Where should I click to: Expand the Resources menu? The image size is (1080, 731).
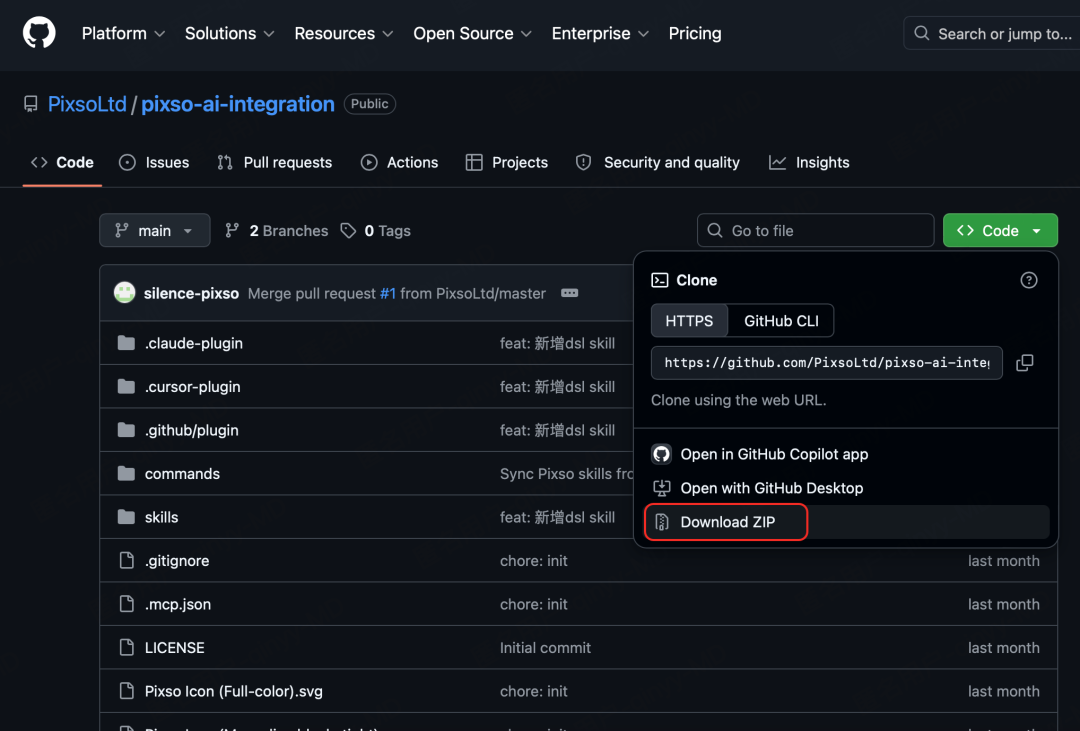pos(344,33)
